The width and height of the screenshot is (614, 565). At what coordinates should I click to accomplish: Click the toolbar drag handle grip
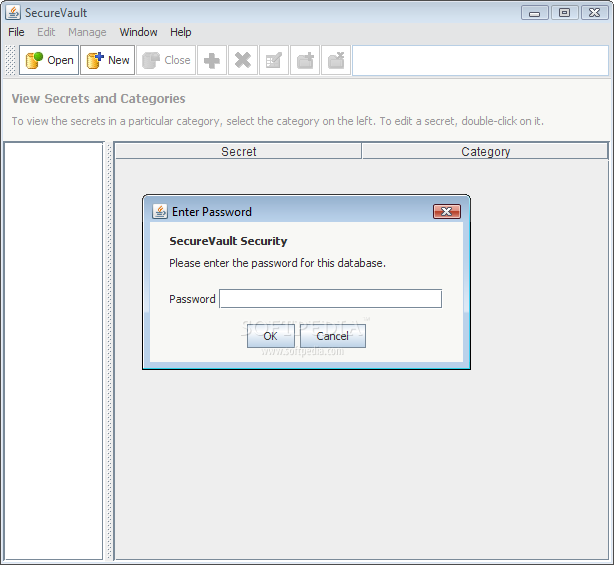[x=11, y=60]
